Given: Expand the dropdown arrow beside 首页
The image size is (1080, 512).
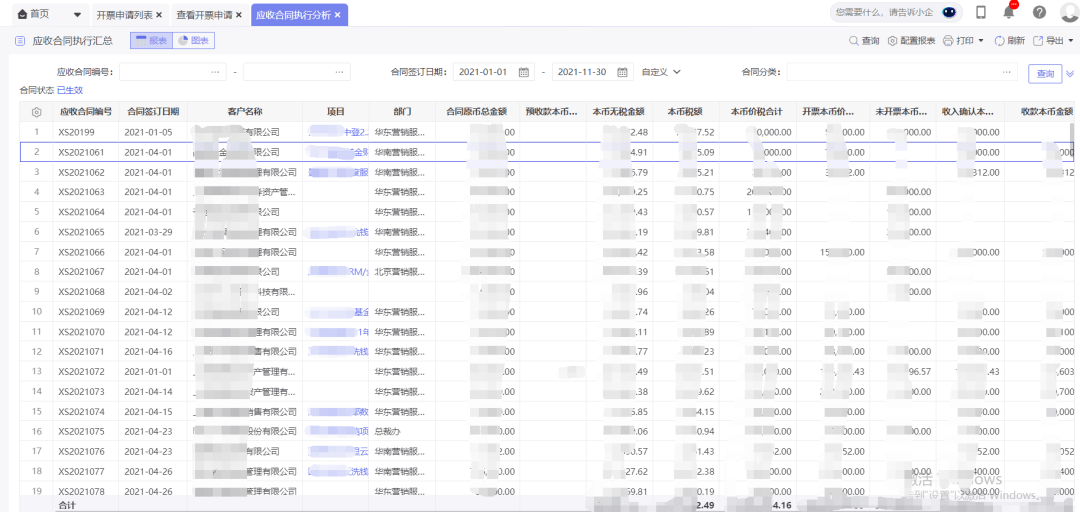Looking at the screenshot, I should click(x=76, y=15).
